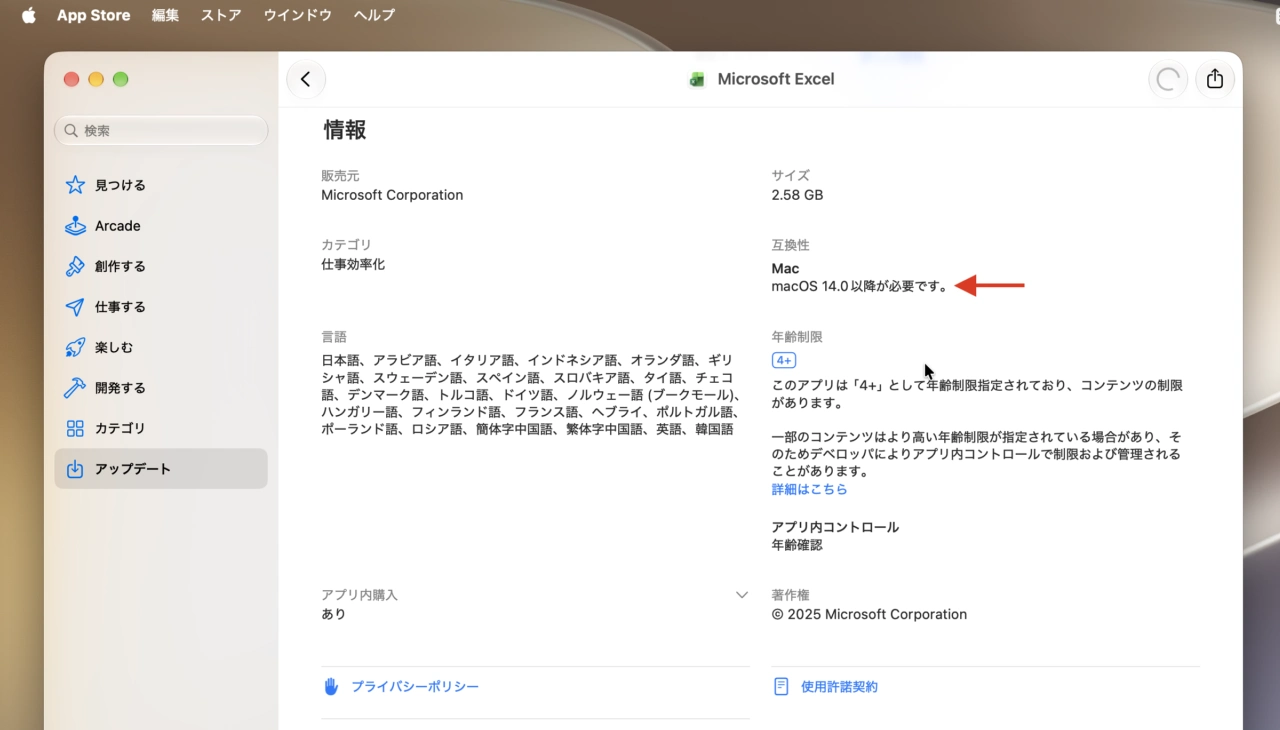Click the Apple logo in menu bar
Image resolution: width=1280 pixels, height=730 pixels.
pos(28,15)
